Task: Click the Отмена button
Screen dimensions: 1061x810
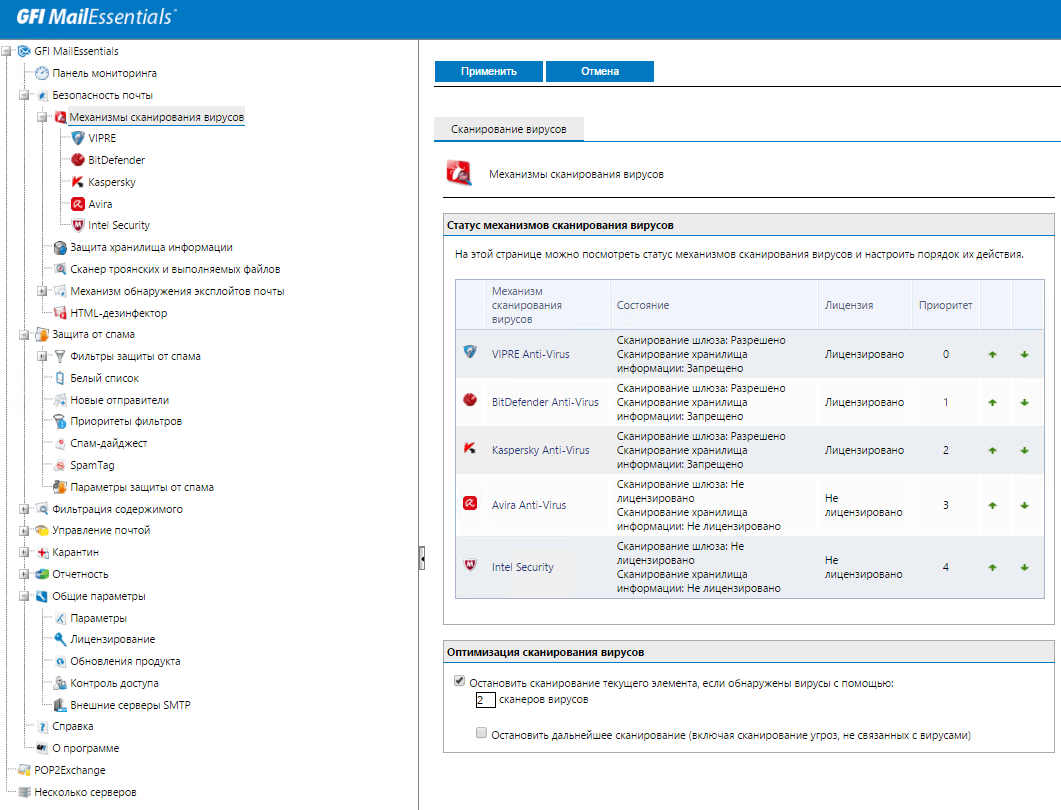Action: [x=600, y=71]
